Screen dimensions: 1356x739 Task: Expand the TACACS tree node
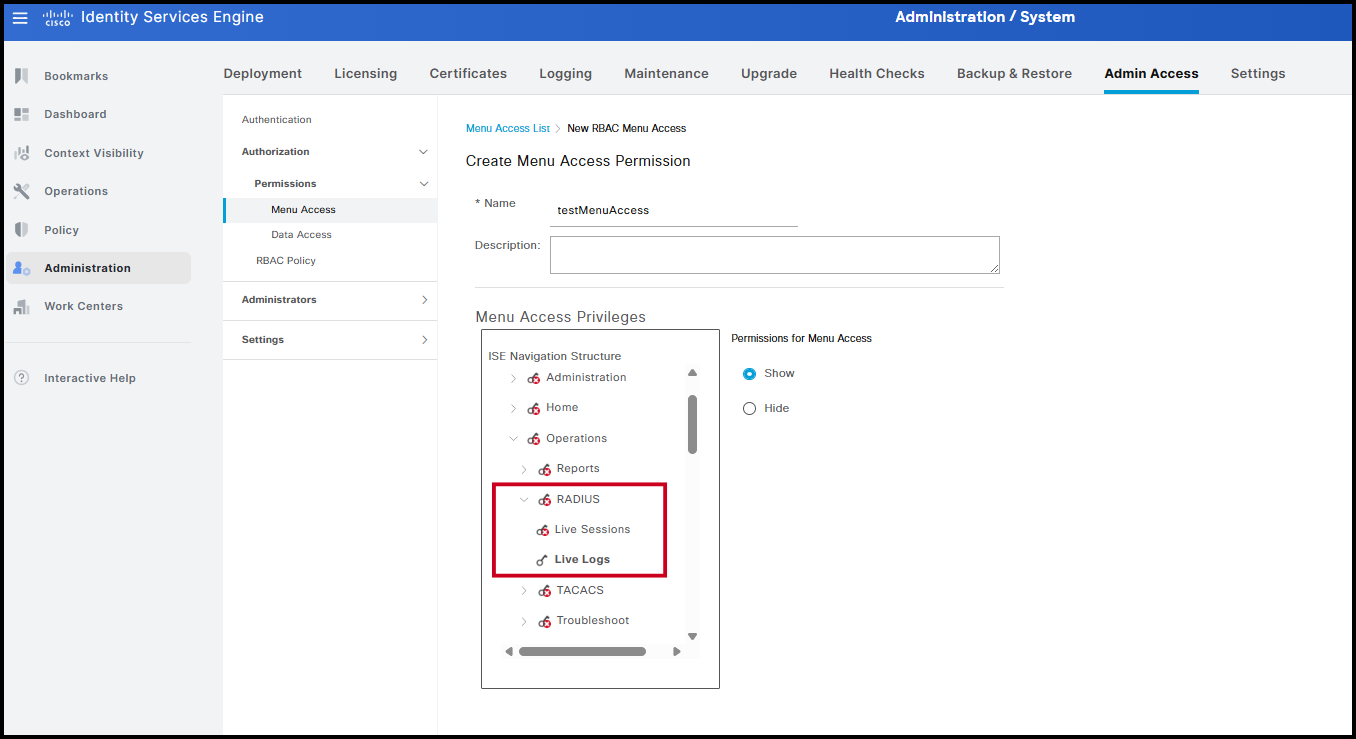tap(524, 590)
